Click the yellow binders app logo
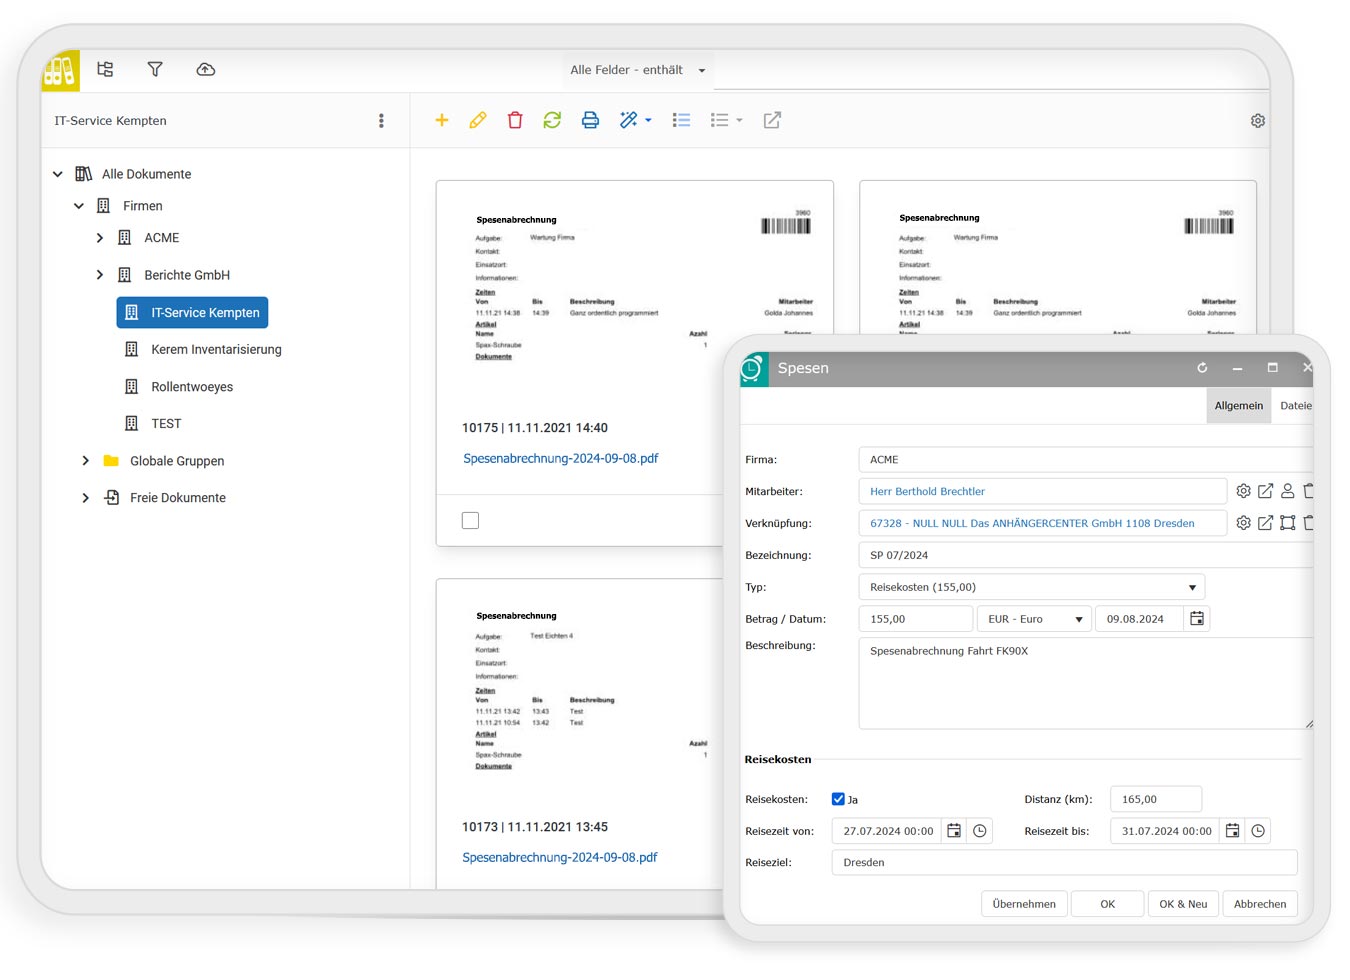This screenshot has height=980, width=1350. pyautogui.click(x=60, y=71)
